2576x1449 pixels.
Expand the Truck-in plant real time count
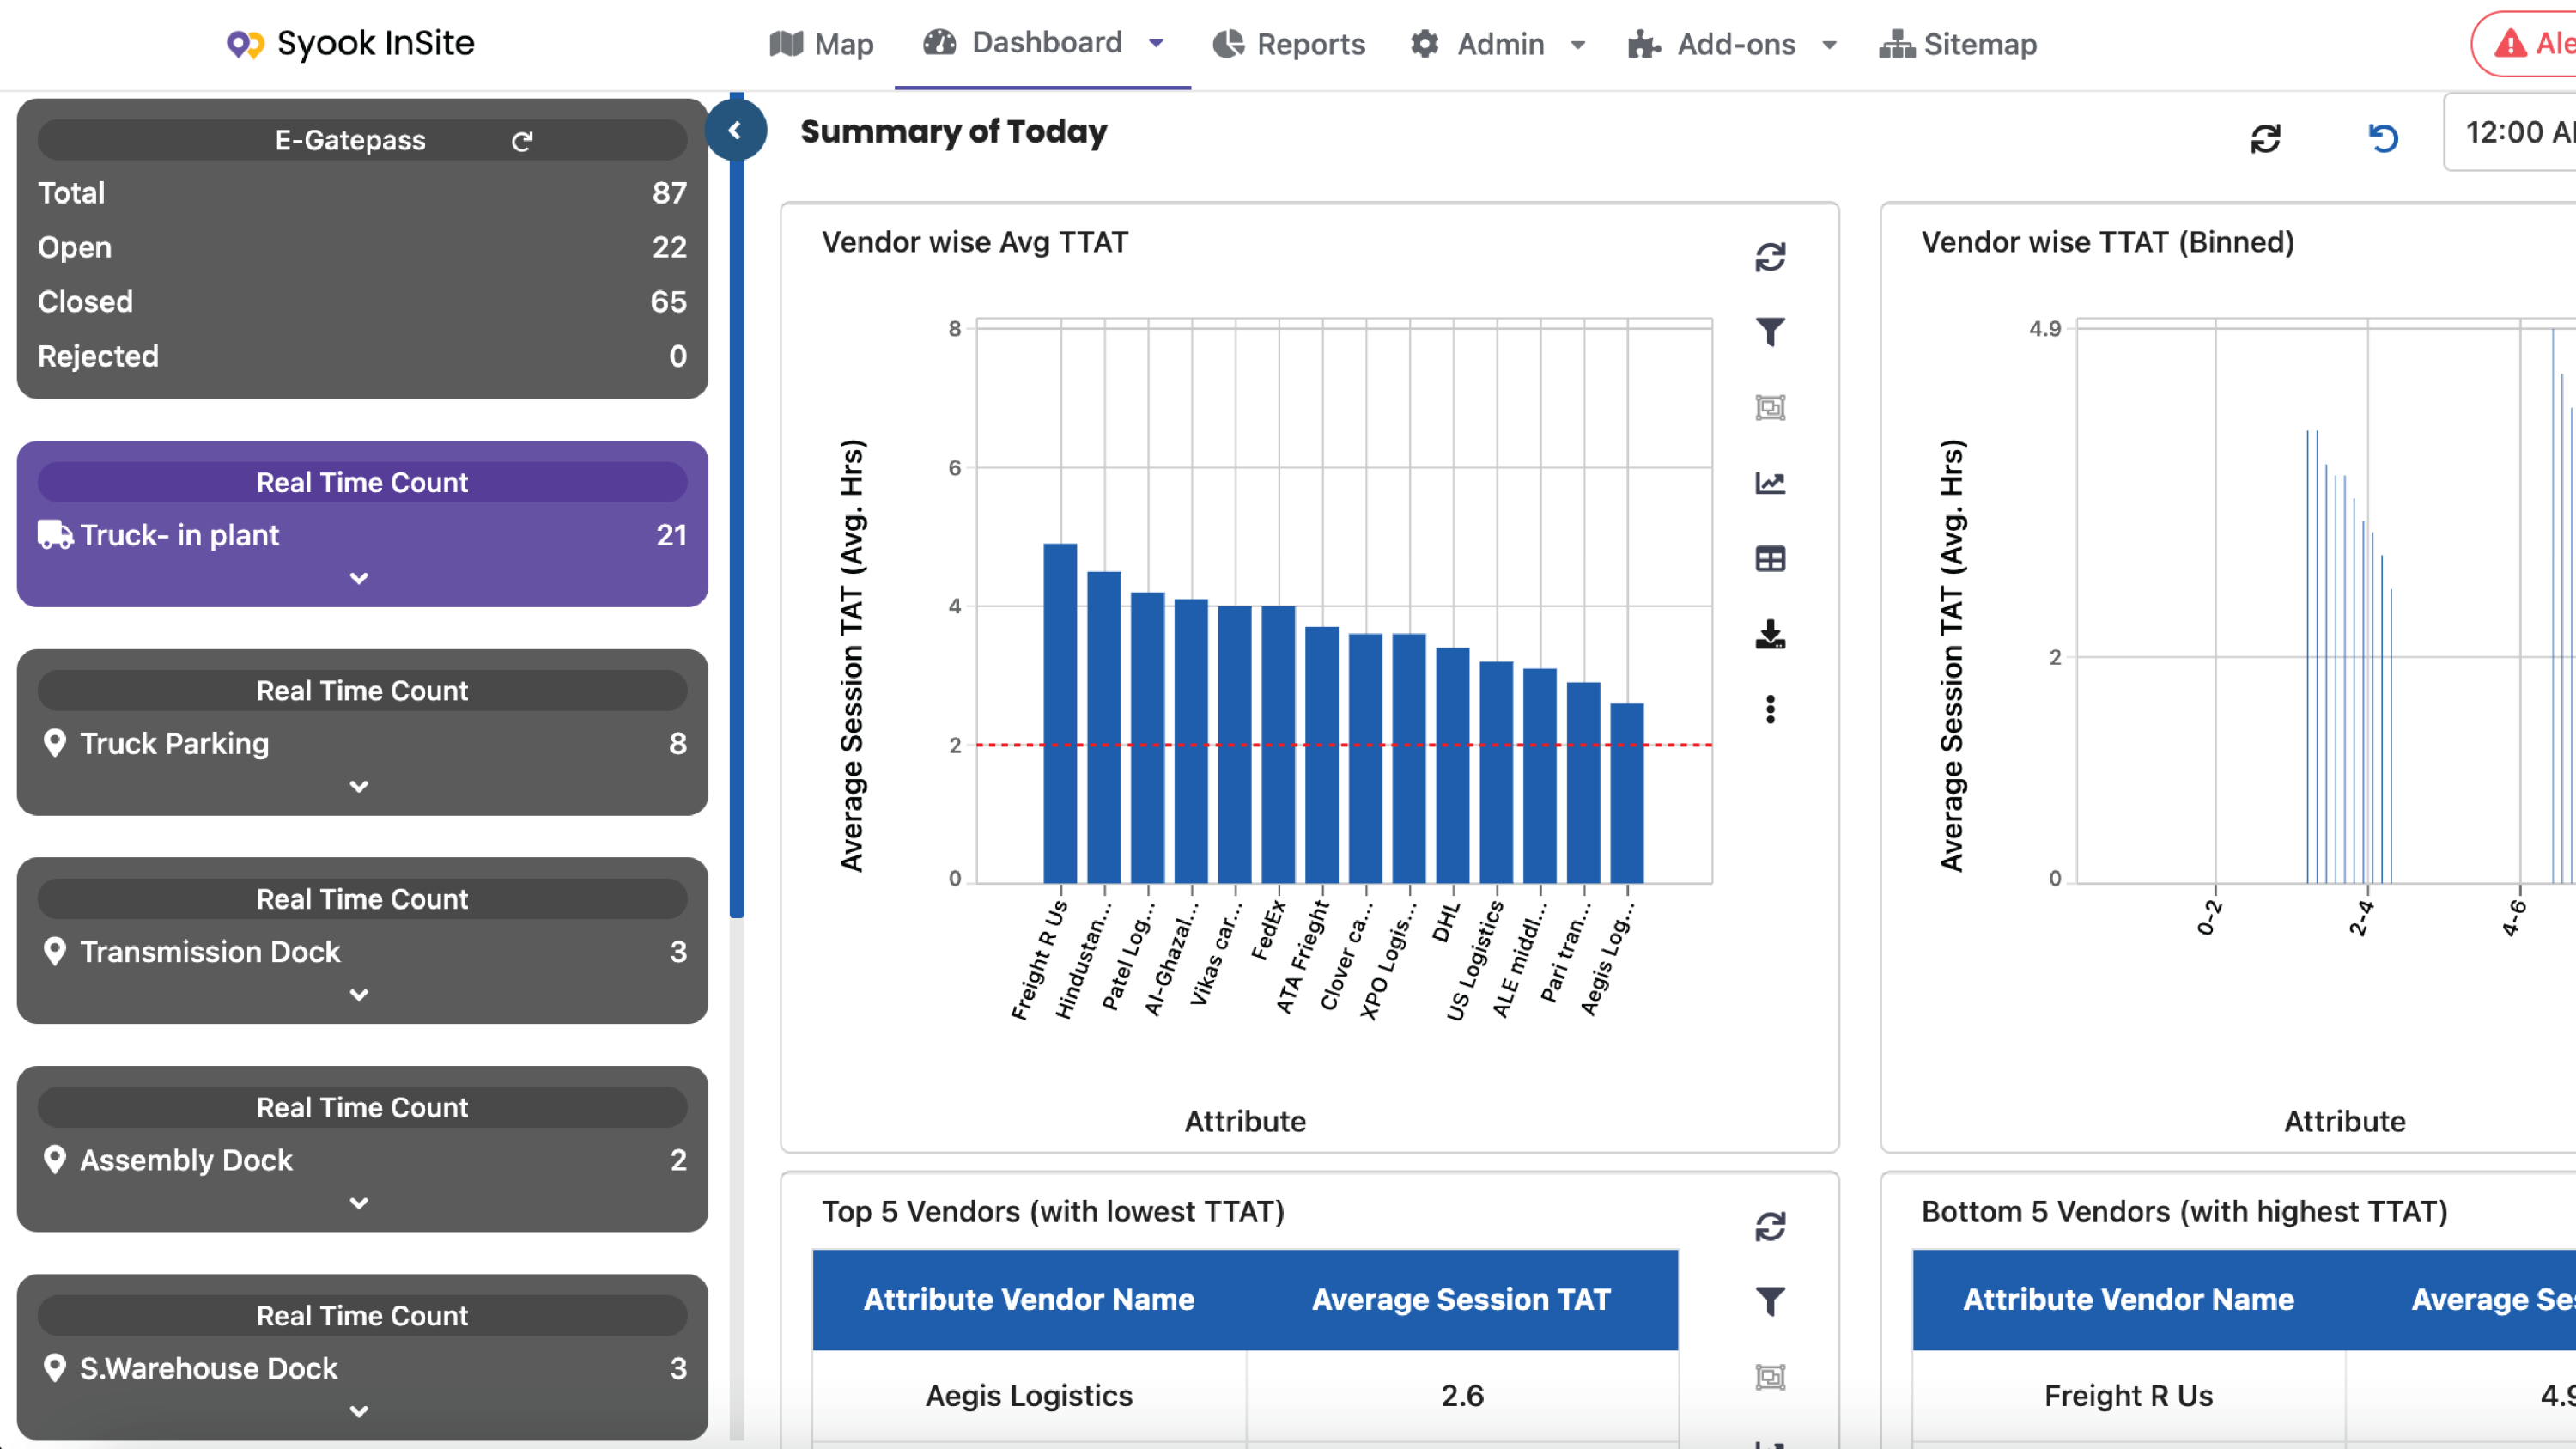pos(362,579)
